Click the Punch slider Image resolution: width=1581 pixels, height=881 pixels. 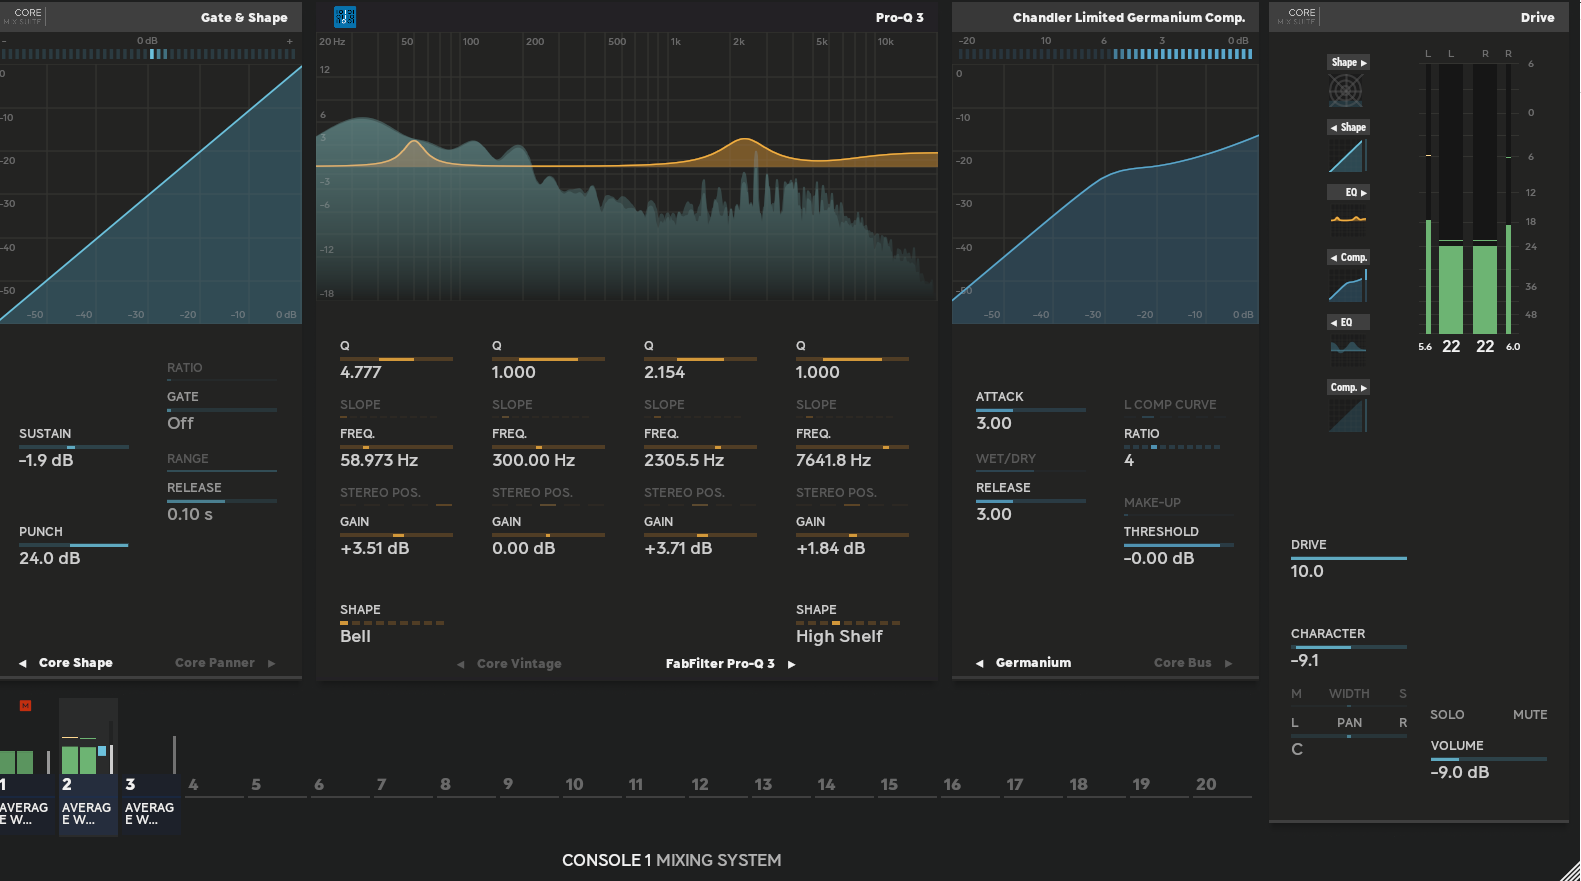click(x=74, y=545)
